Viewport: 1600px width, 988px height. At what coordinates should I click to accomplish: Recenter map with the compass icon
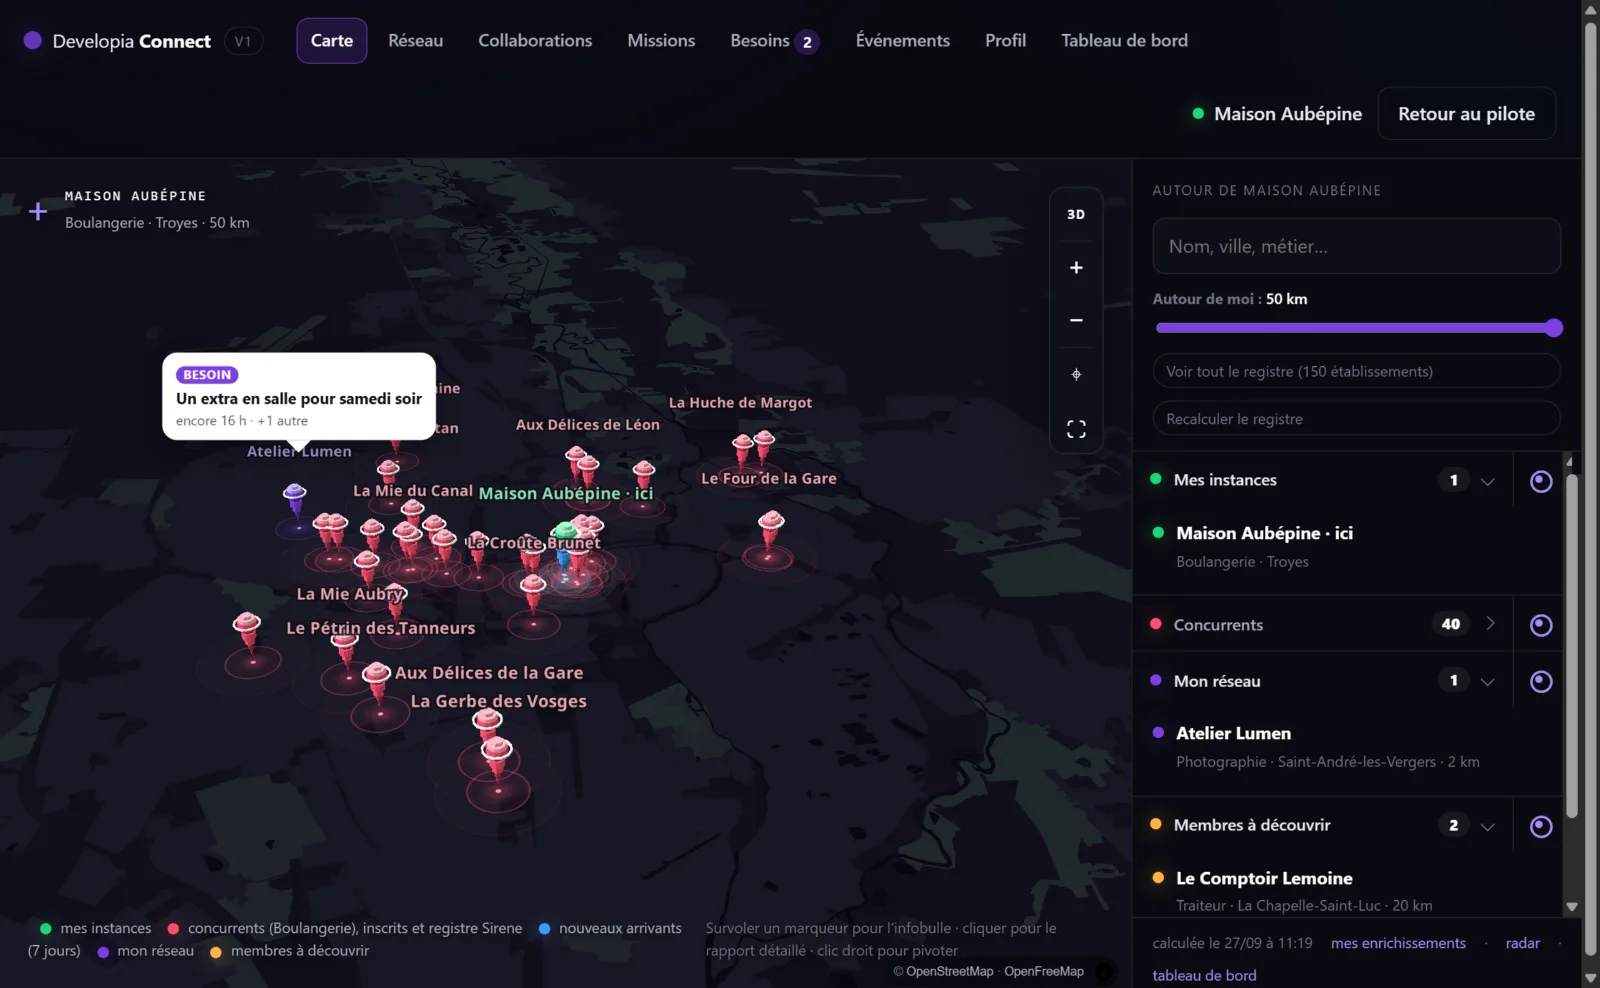click(1076, 374)
